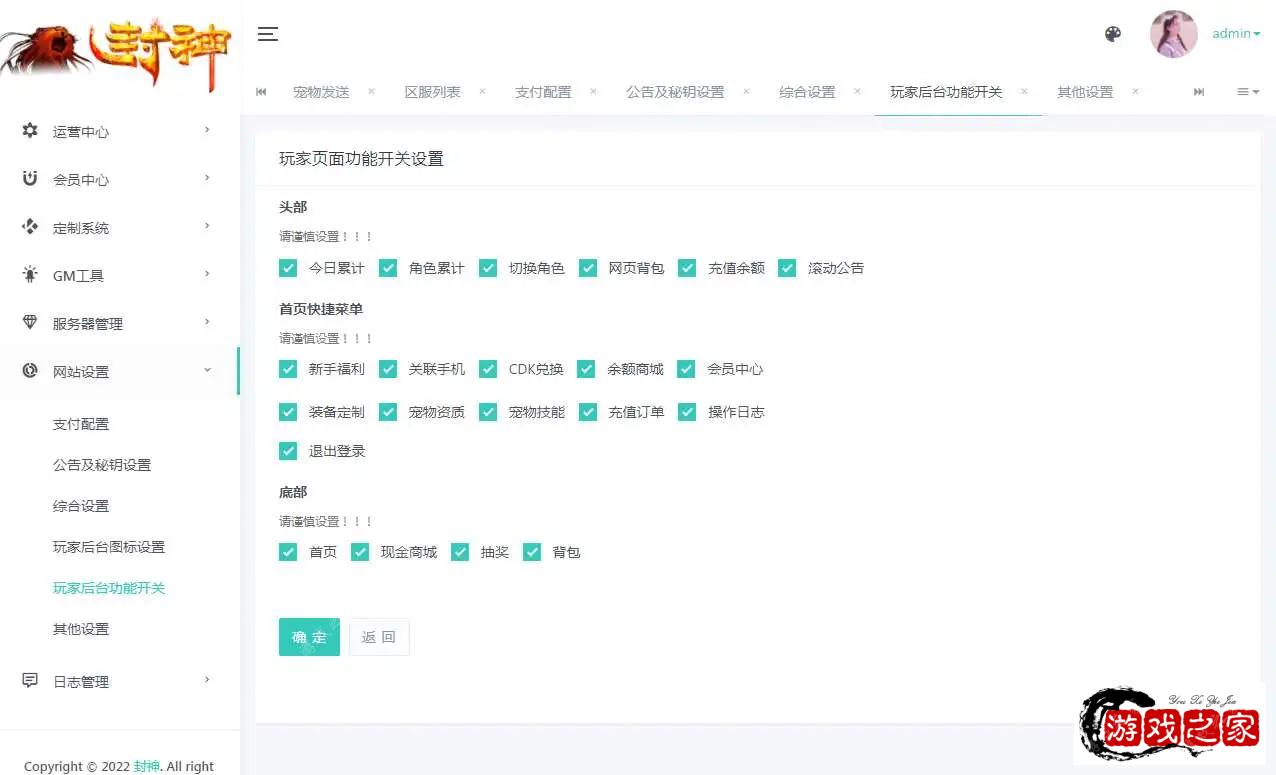The height and width of the screenshot is (775, 1276).
Task: Collapse the sidebar with the hamburger icon
Action: pos(267,34)
